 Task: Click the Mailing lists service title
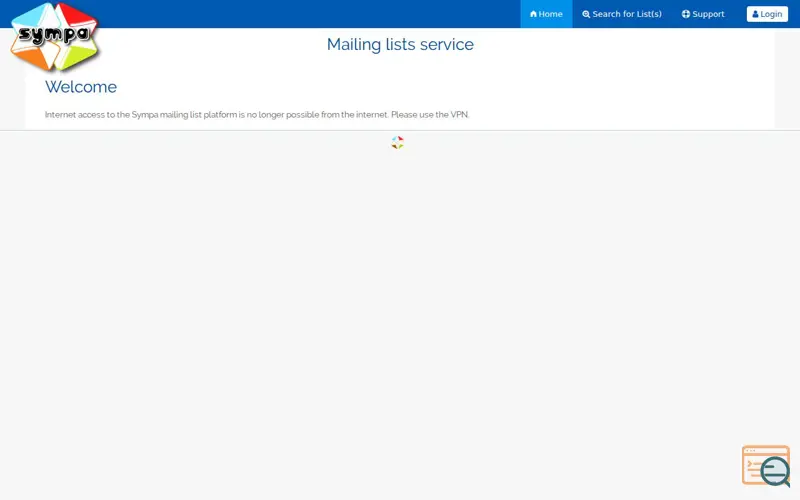click(x=400, y=44)
